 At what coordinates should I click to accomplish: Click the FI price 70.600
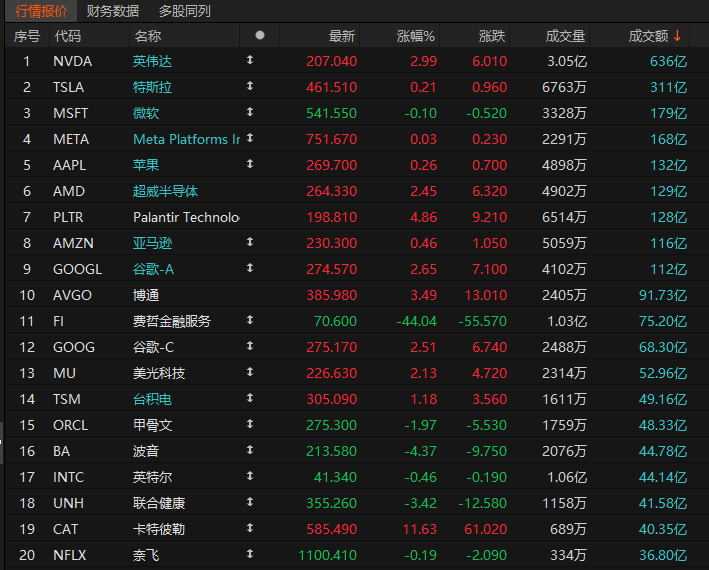[335, 321]
